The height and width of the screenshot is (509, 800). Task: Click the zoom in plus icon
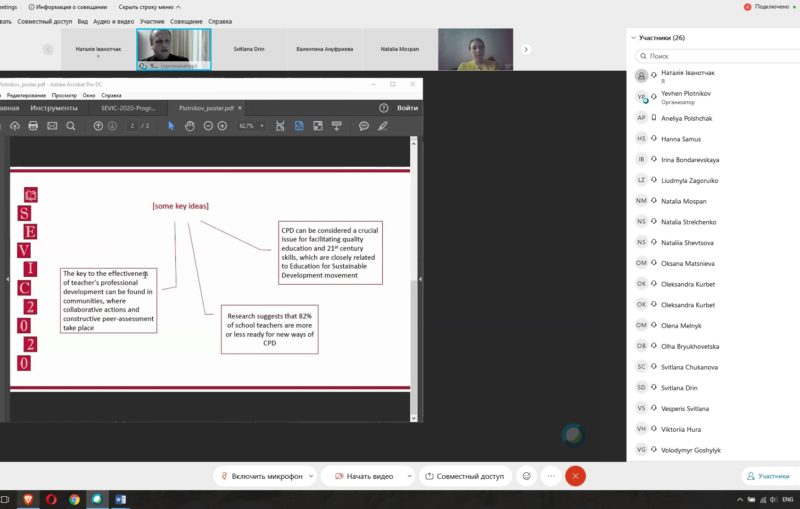click(223, 126)
